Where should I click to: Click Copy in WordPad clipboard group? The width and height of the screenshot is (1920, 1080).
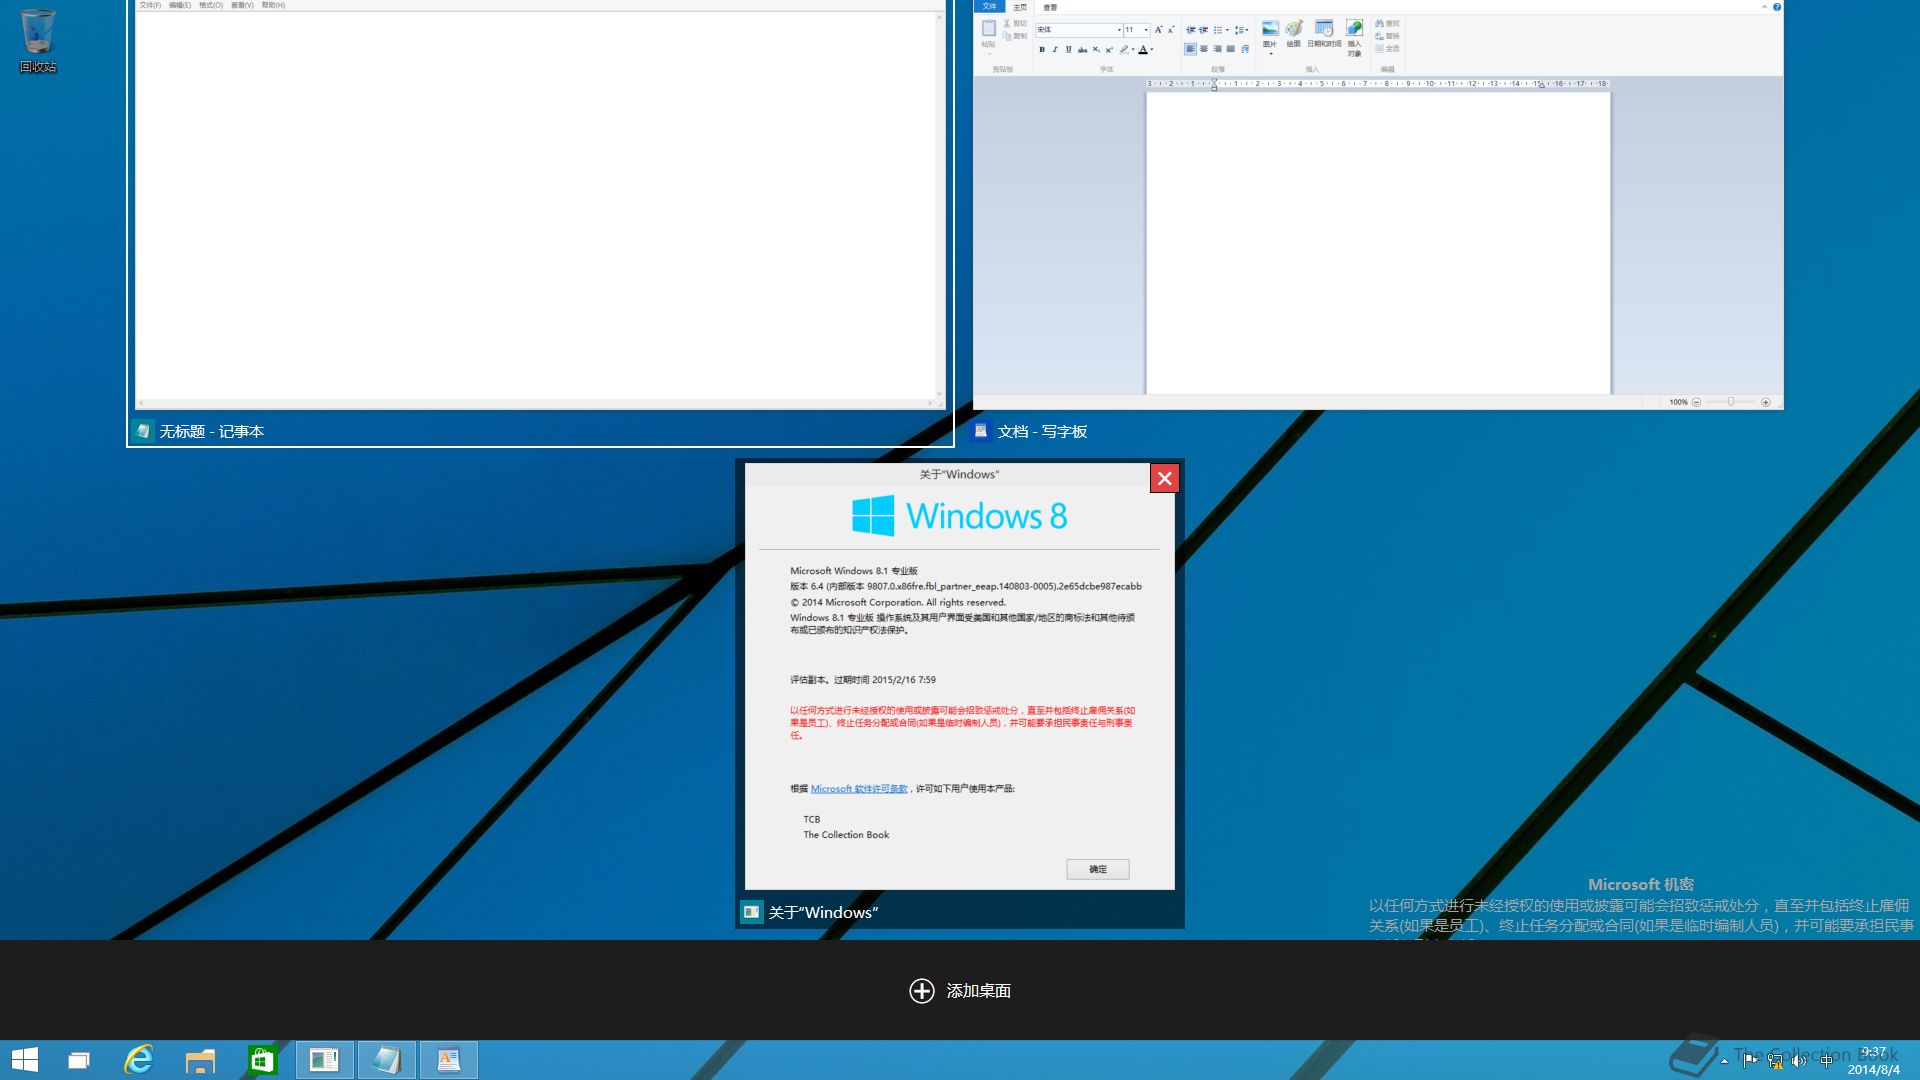click(1016, 36)
